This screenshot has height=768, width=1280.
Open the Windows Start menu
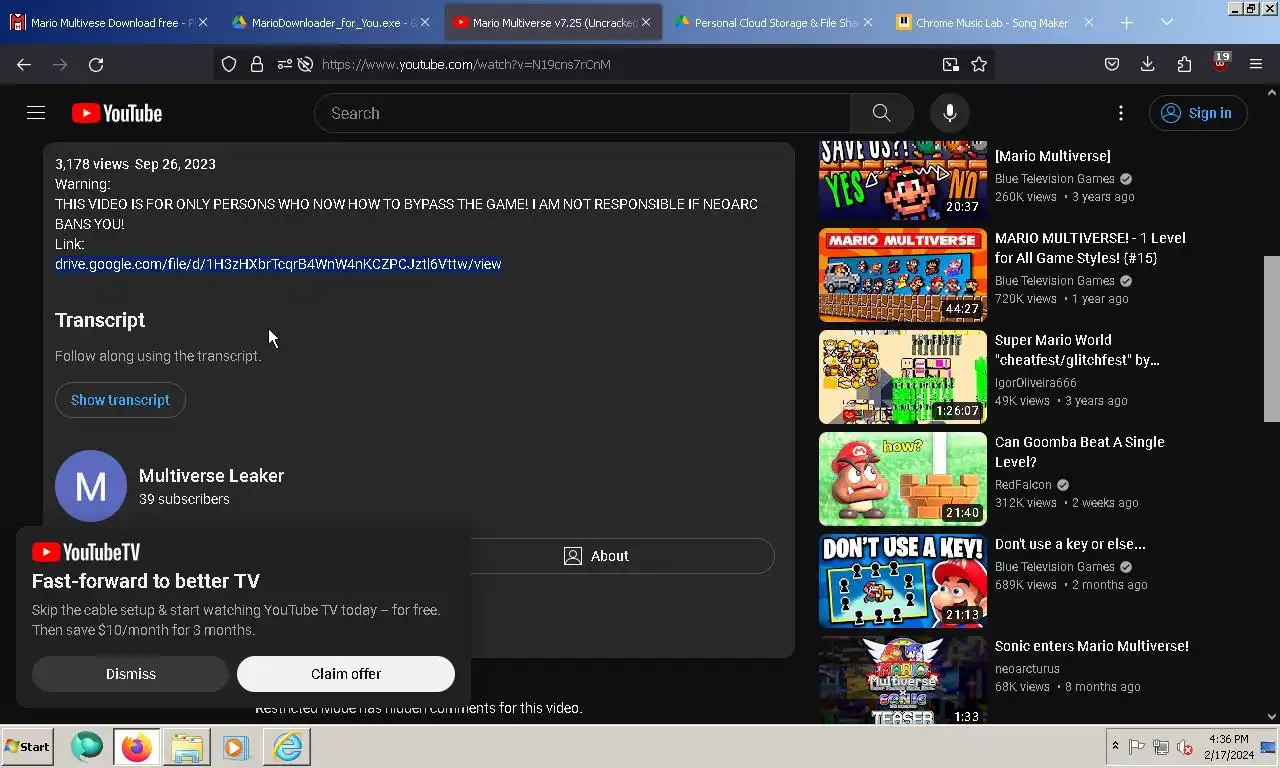28,747
